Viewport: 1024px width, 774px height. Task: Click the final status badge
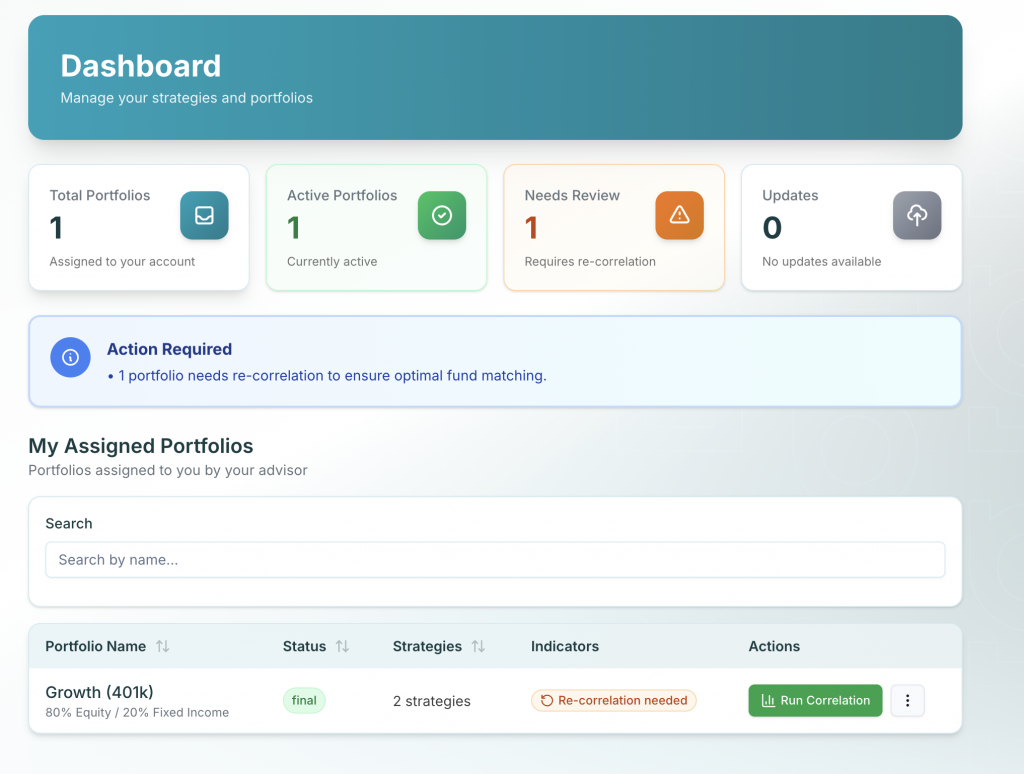click(x=304, y=701)
